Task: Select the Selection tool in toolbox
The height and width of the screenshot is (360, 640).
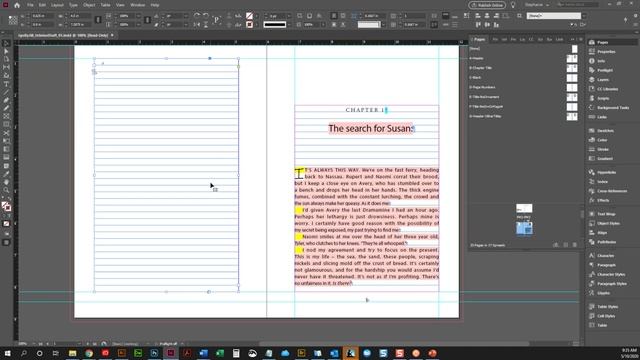Action: click(x=6, y=43)
